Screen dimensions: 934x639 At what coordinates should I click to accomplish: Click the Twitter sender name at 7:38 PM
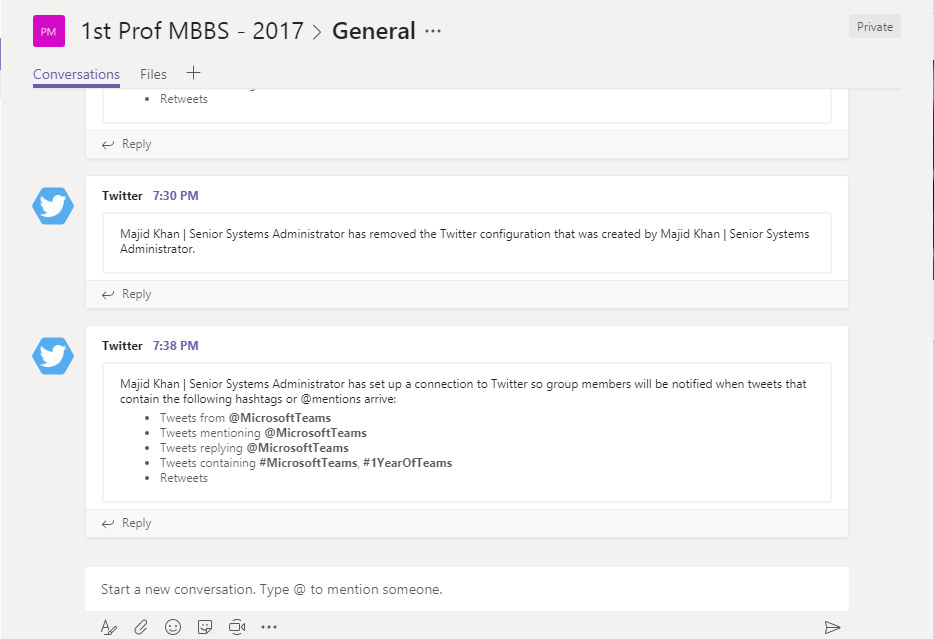point(122,345)
